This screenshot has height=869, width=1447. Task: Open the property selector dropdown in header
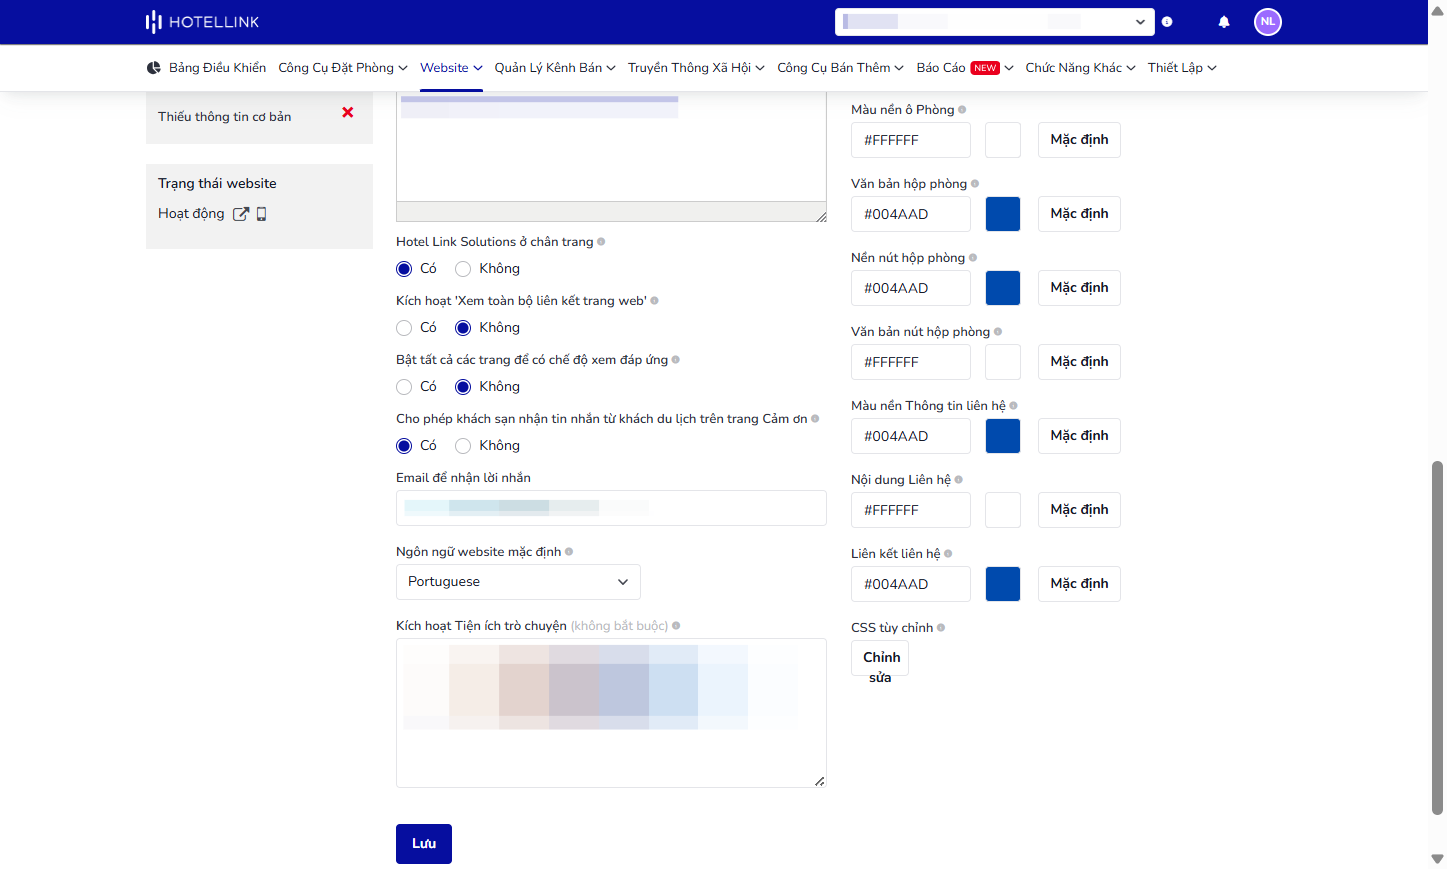coord(995,22)
